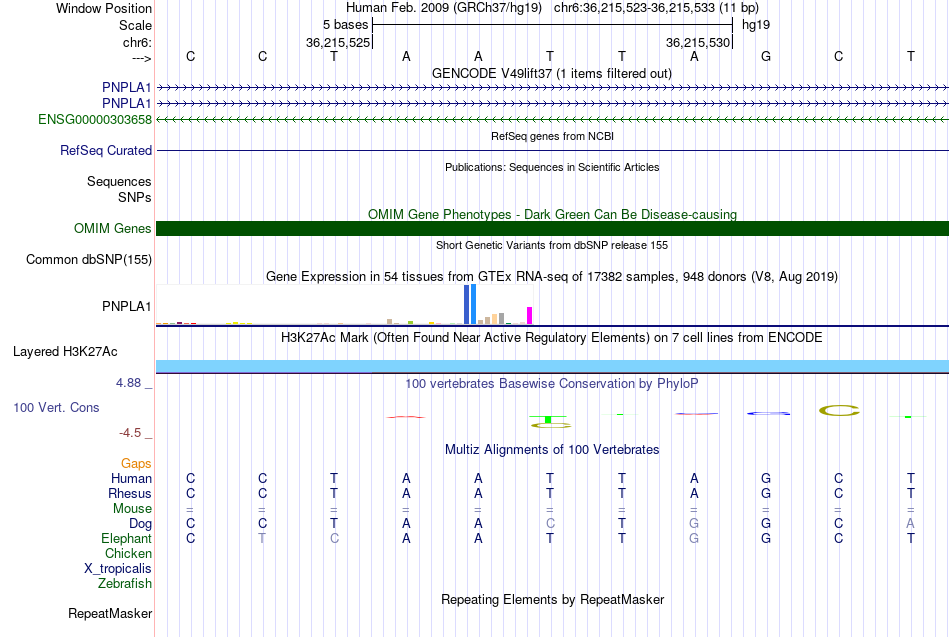Click the green ENSG00000303658 transcript arrow line
This screenshot has height=637, width=950.
point(552,119)
